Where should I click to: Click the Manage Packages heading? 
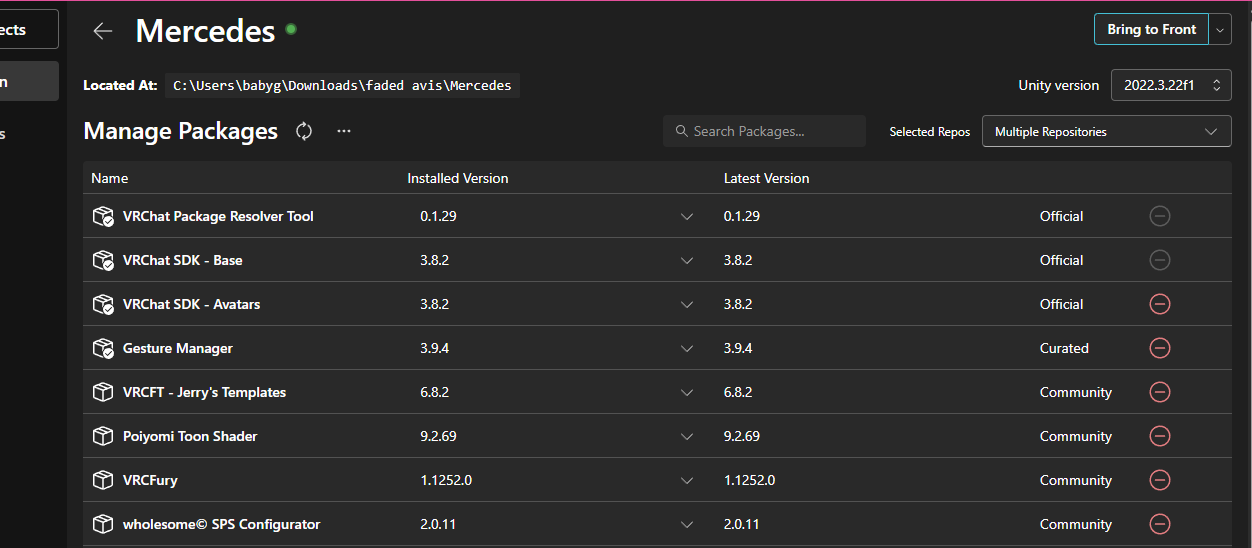181,131
